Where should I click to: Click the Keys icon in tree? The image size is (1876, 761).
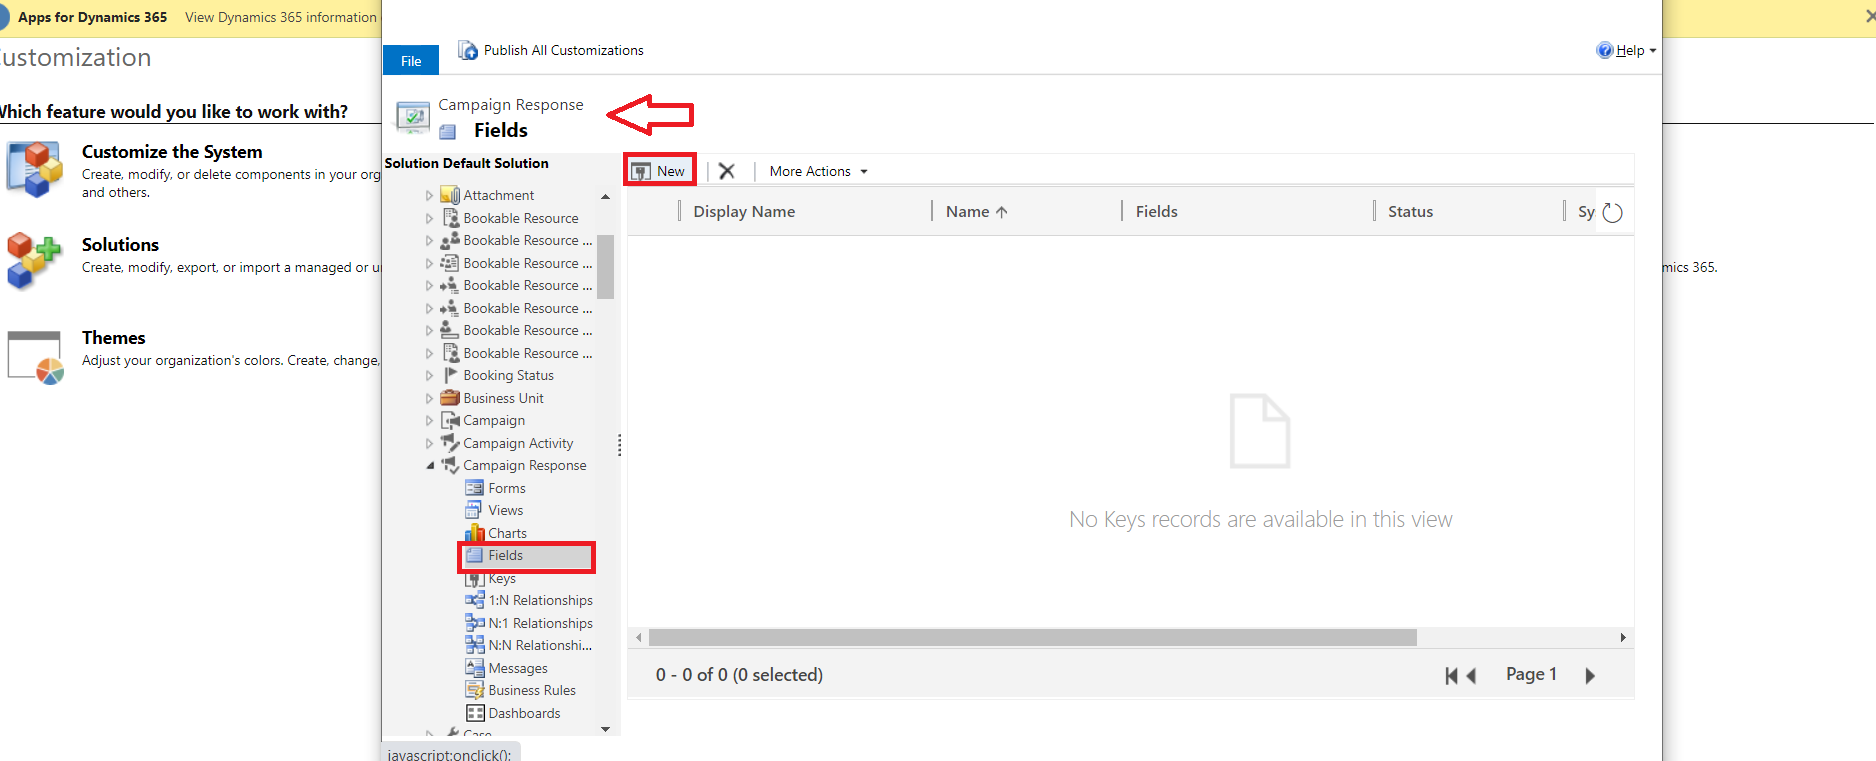tap(475, 579)
